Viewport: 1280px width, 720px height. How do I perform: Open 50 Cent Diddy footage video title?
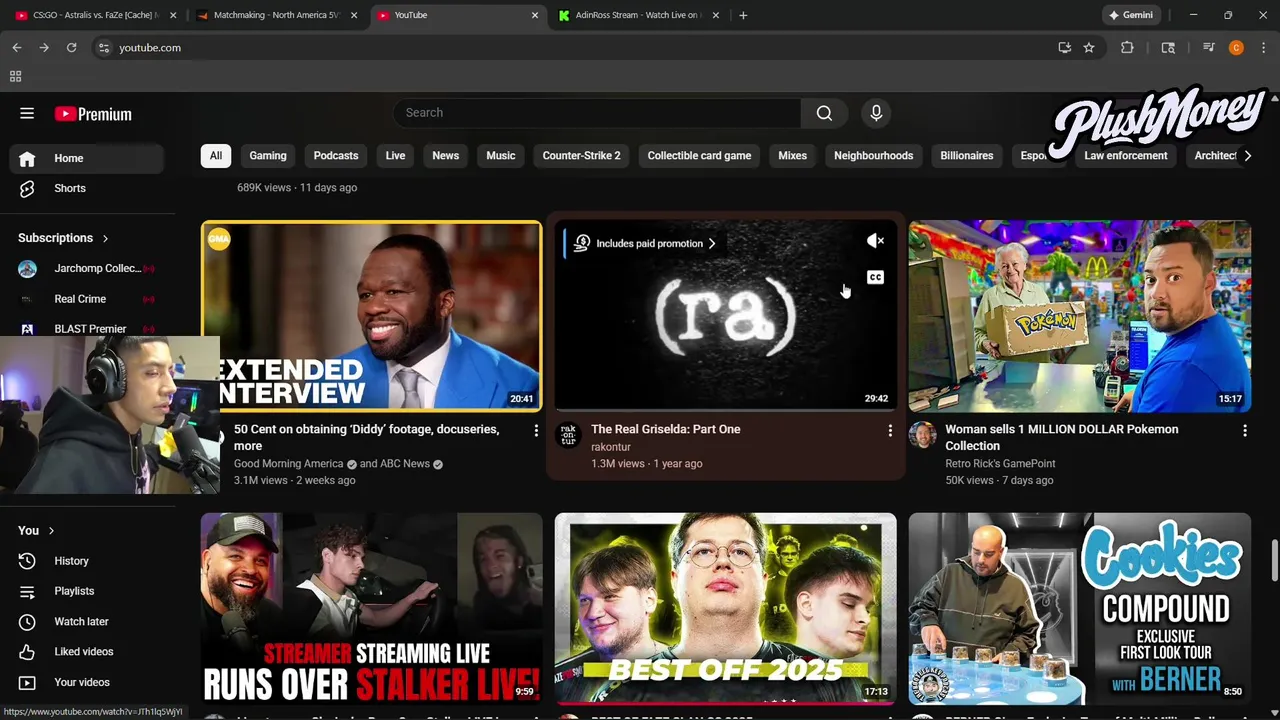(366, 438)
